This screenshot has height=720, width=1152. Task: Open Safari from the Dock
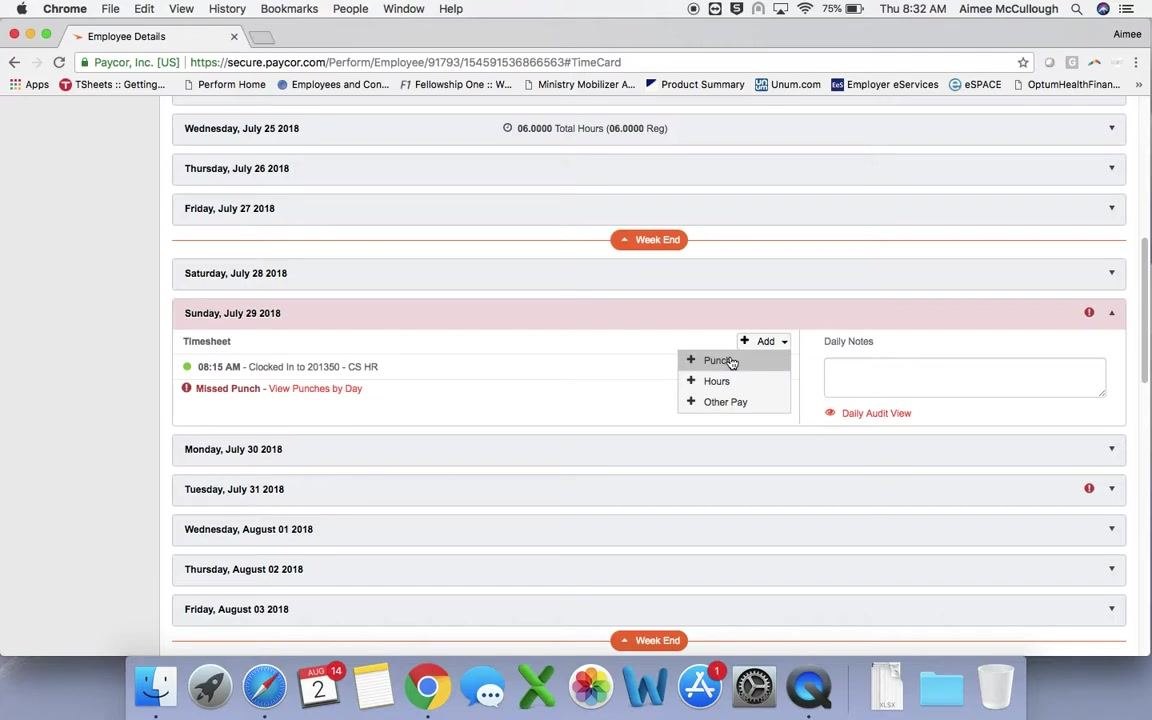264,687
